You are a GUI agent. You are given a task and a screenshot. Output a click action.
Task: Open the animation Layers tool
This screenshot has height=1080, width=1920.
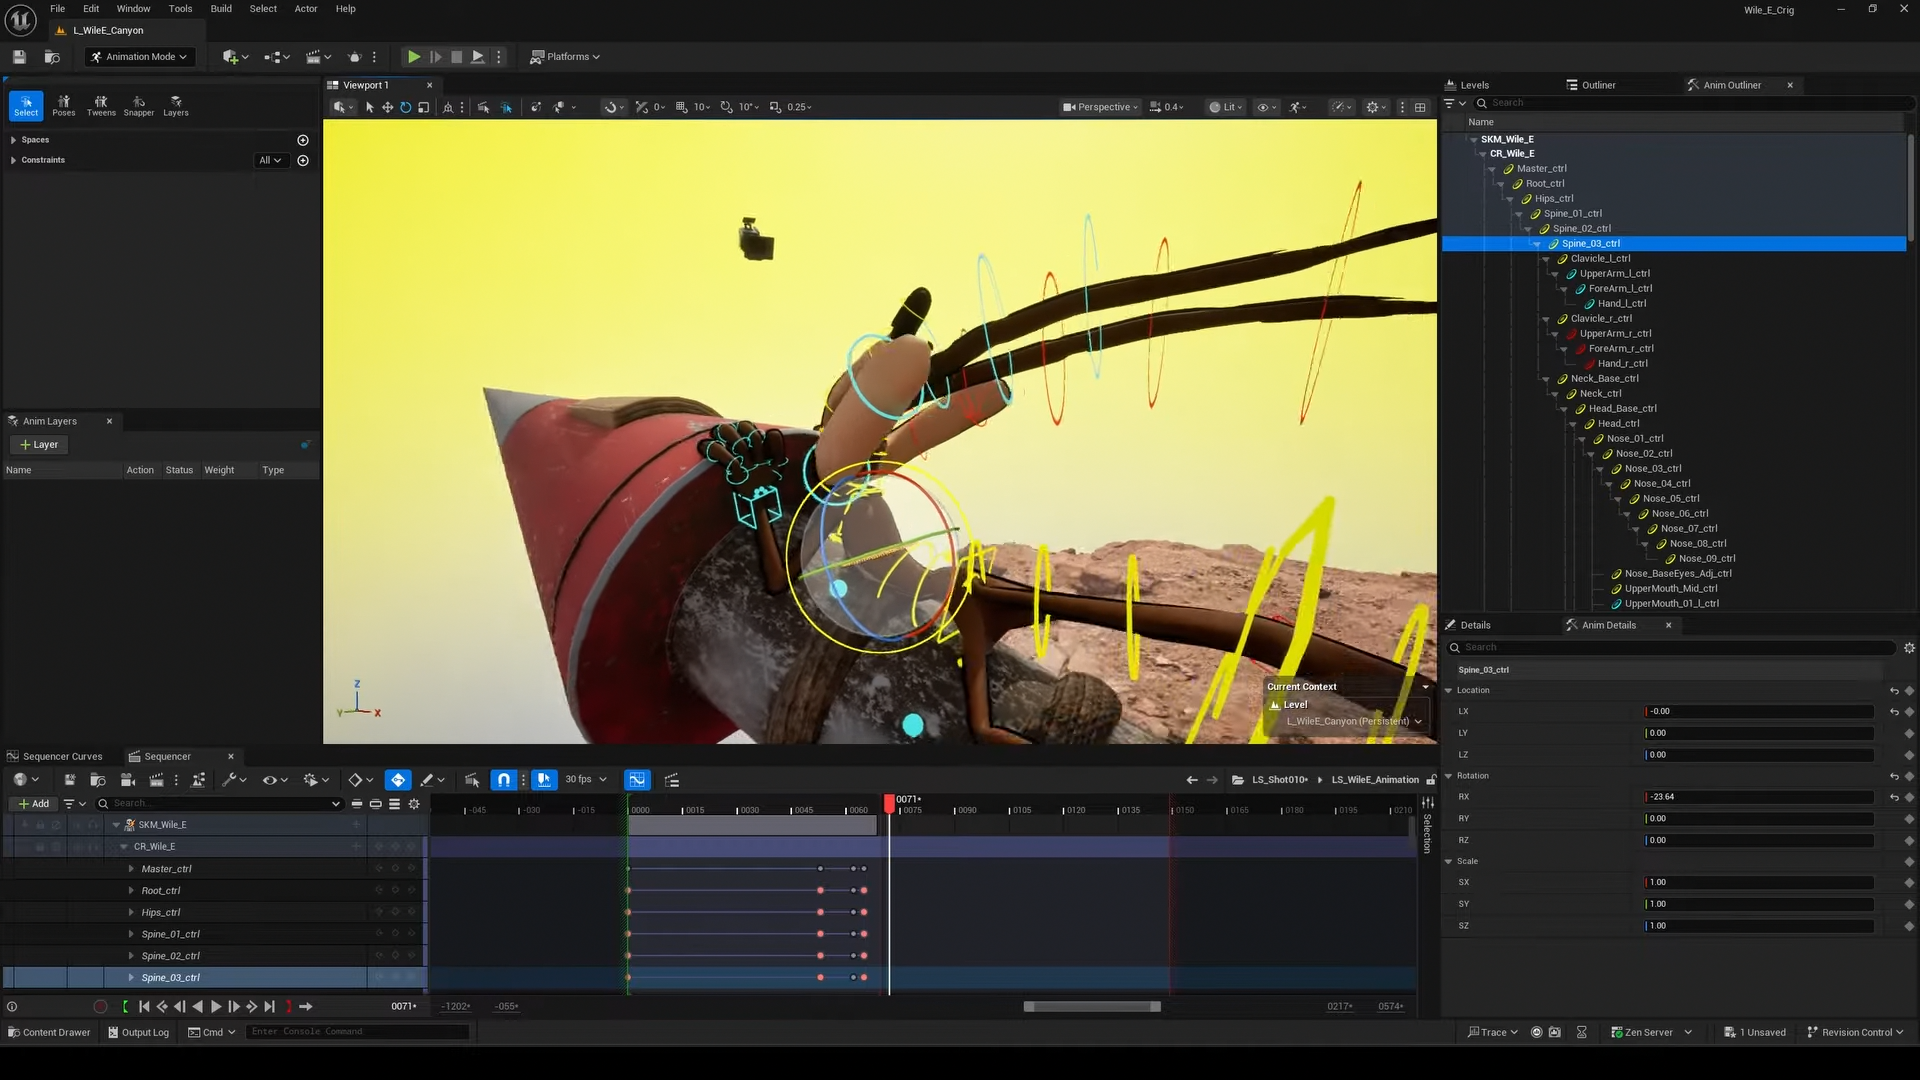[176, 105]
